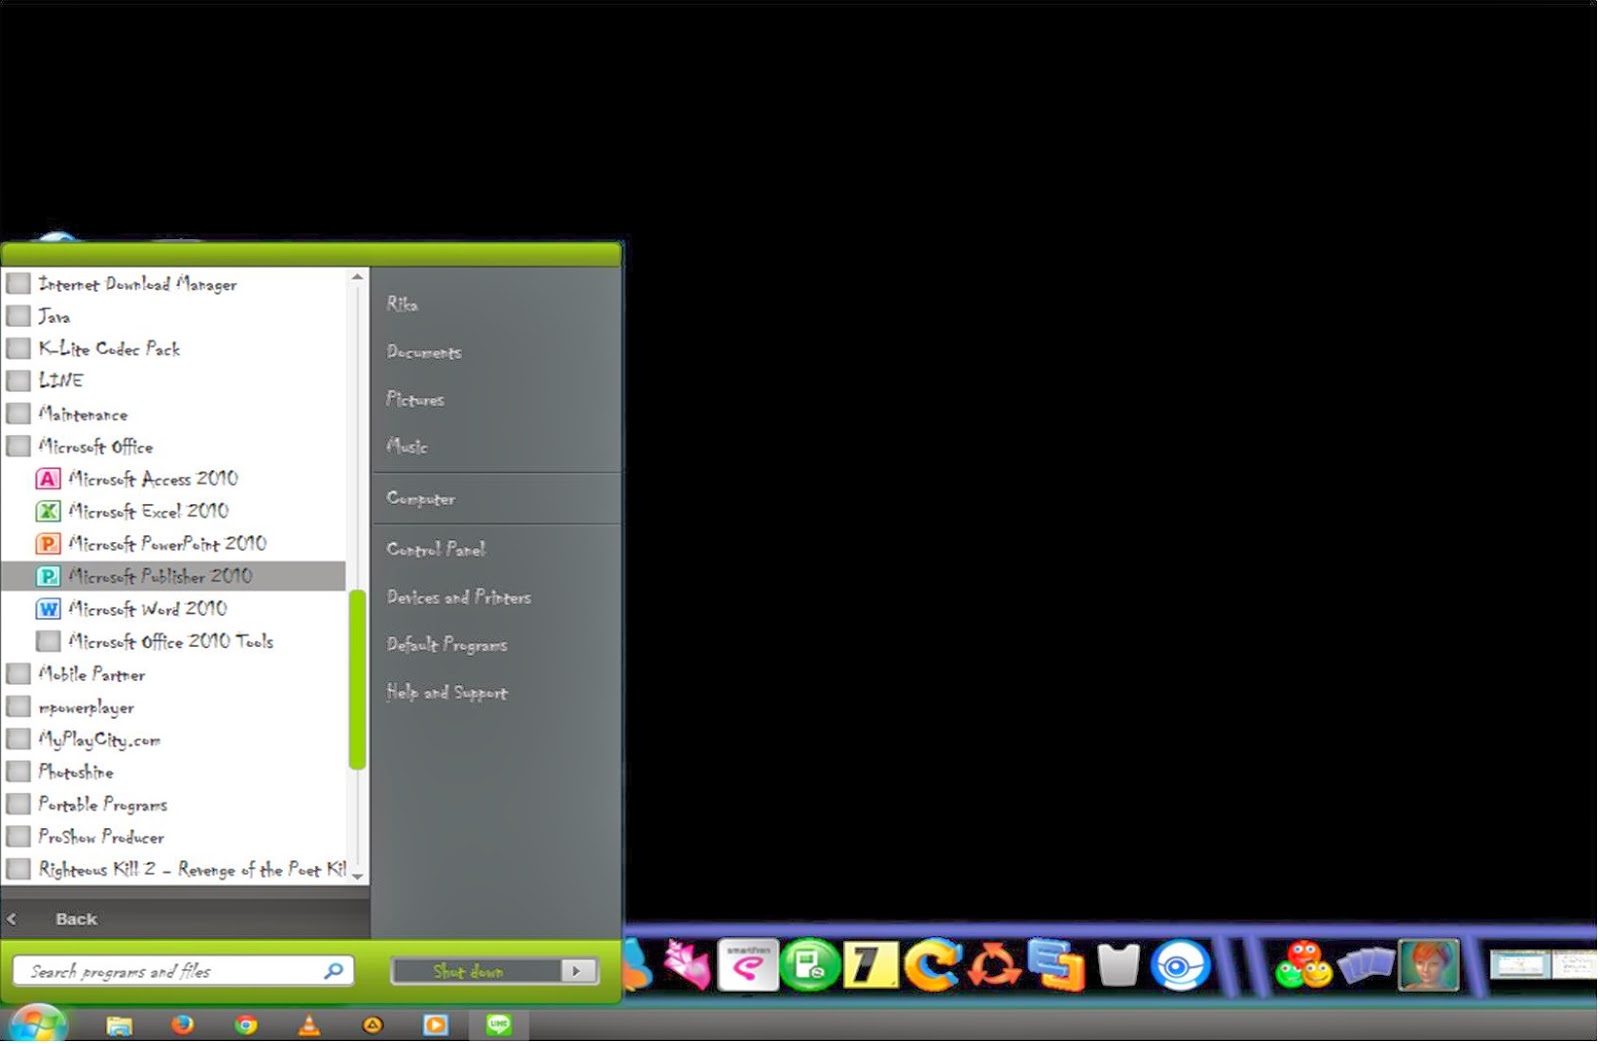The height and width of the screenshot is (1044, 1600).
Task: Expand the Portable Programs folder
Action: pos(87,804)
